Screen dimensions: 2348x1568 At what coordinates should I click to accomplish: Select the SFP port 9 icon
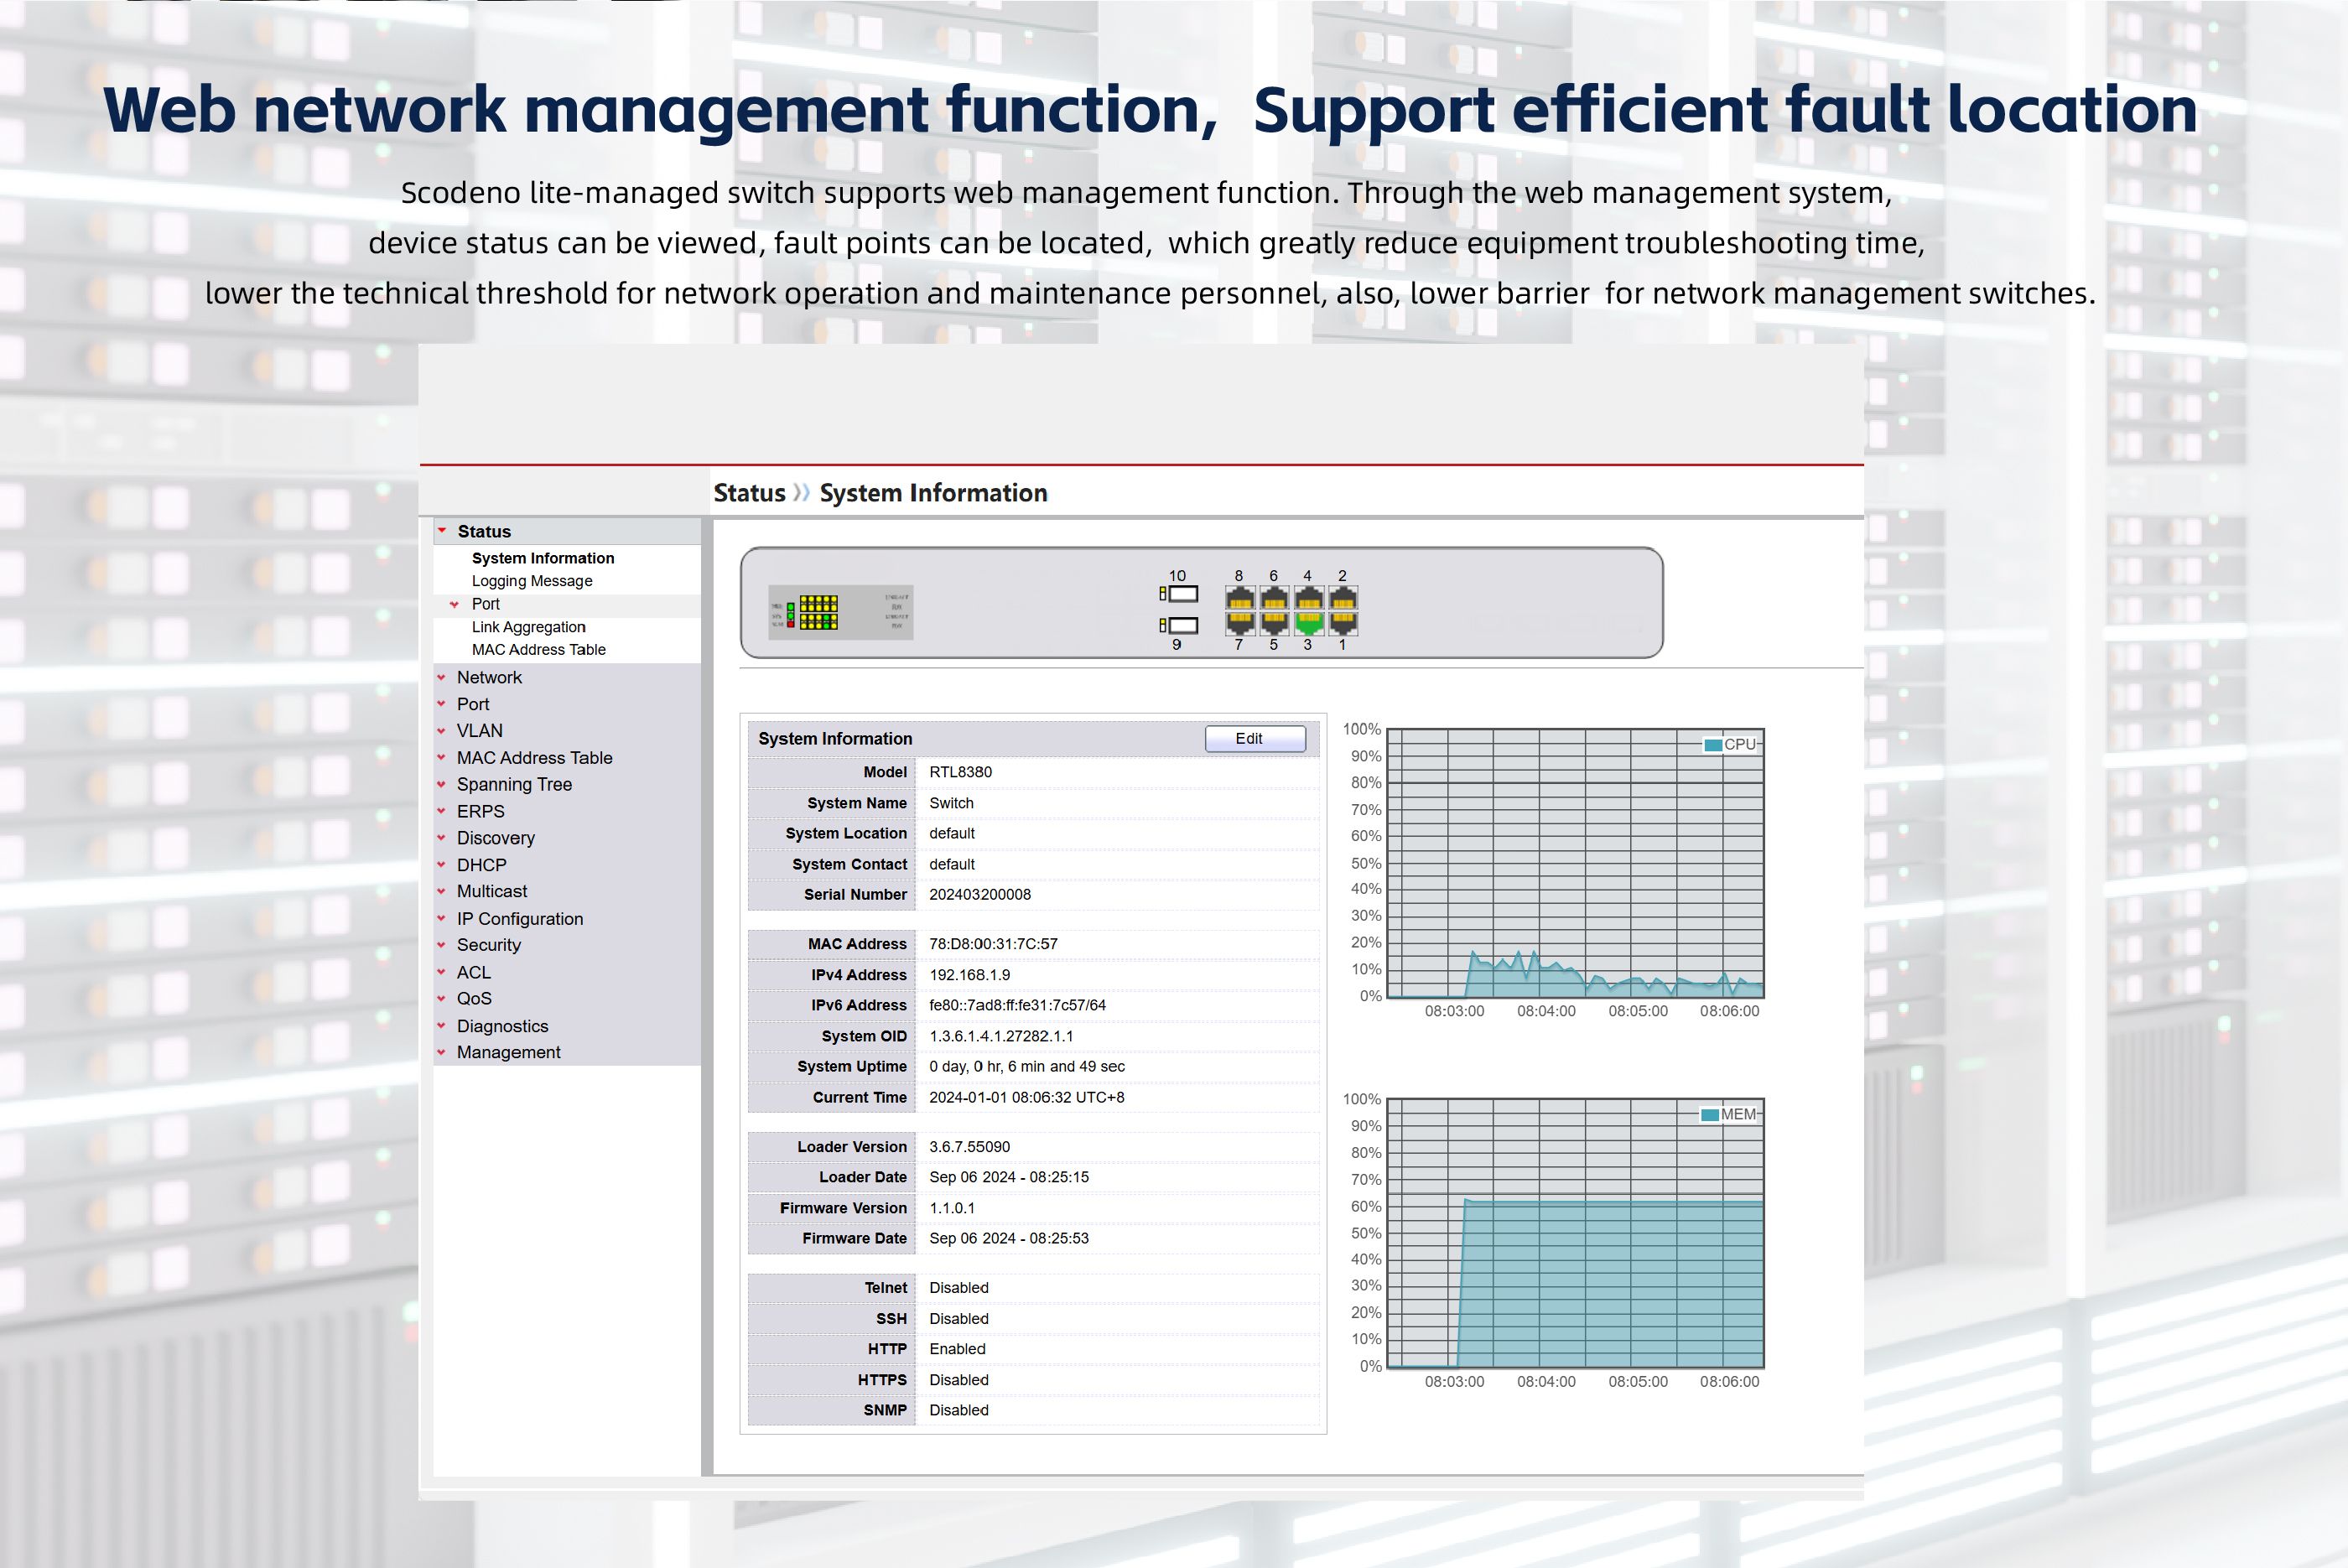[x=1182, y=625]
